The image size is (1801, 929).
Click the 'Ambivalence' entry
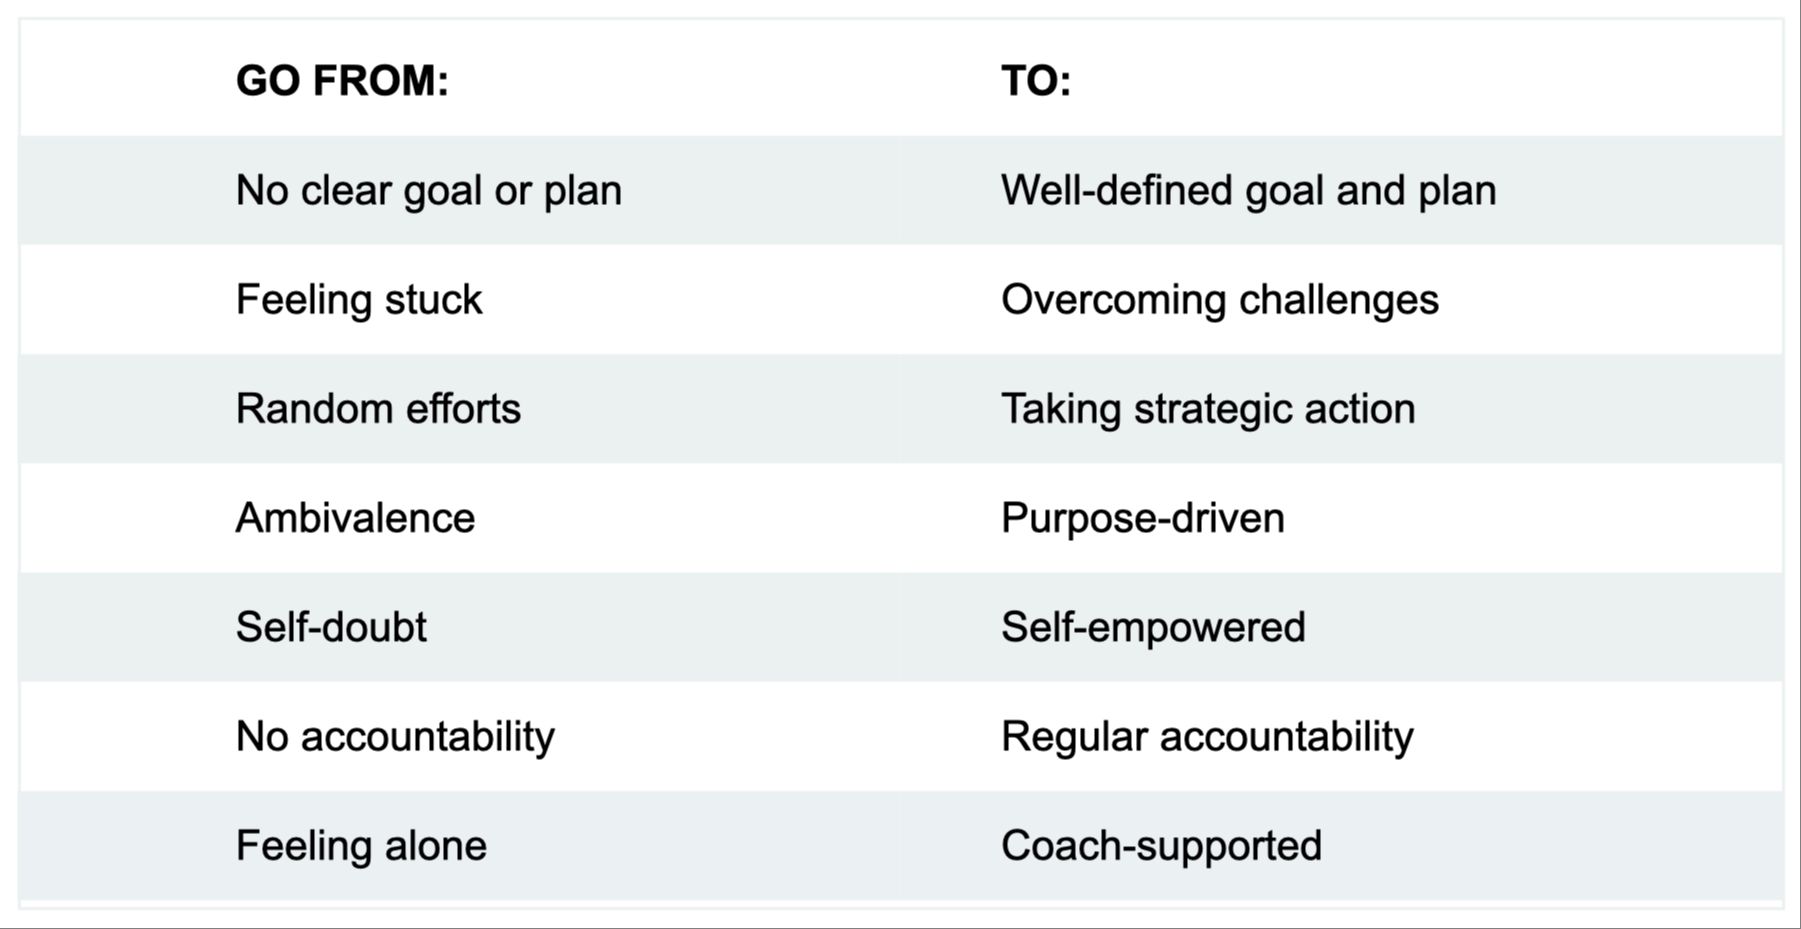click(355, 518)
